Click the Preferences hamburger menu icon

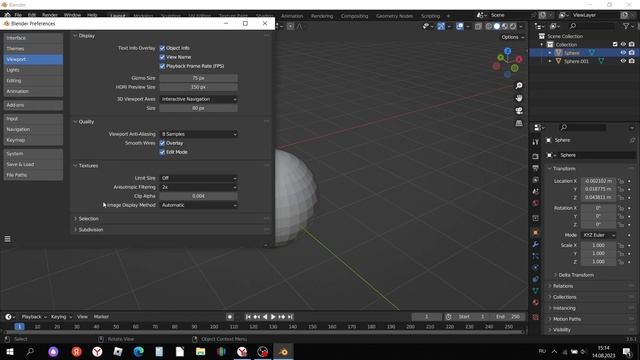[x=7, y=239]
